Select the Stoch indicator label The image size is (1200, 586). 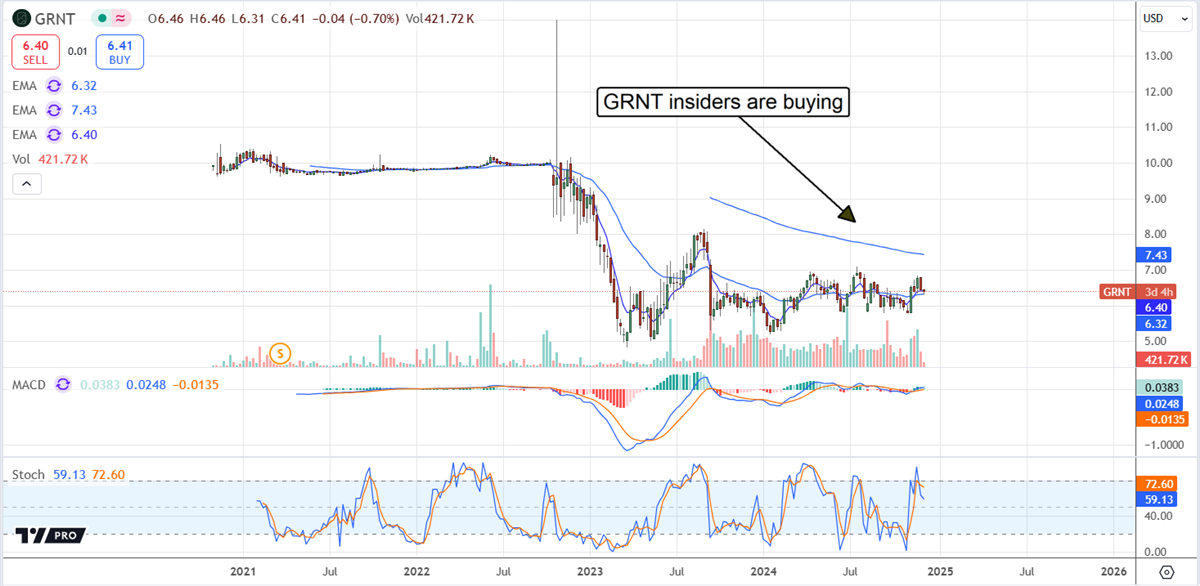pos(28,475)
